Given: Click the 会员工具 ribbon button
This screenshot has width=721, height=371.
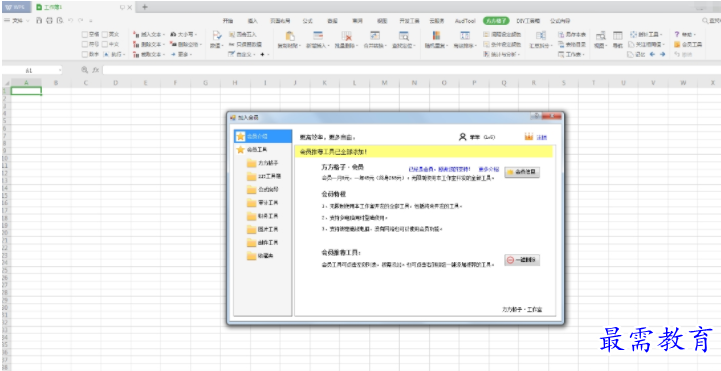Looking at the screenshot, I should pos(688,45).
